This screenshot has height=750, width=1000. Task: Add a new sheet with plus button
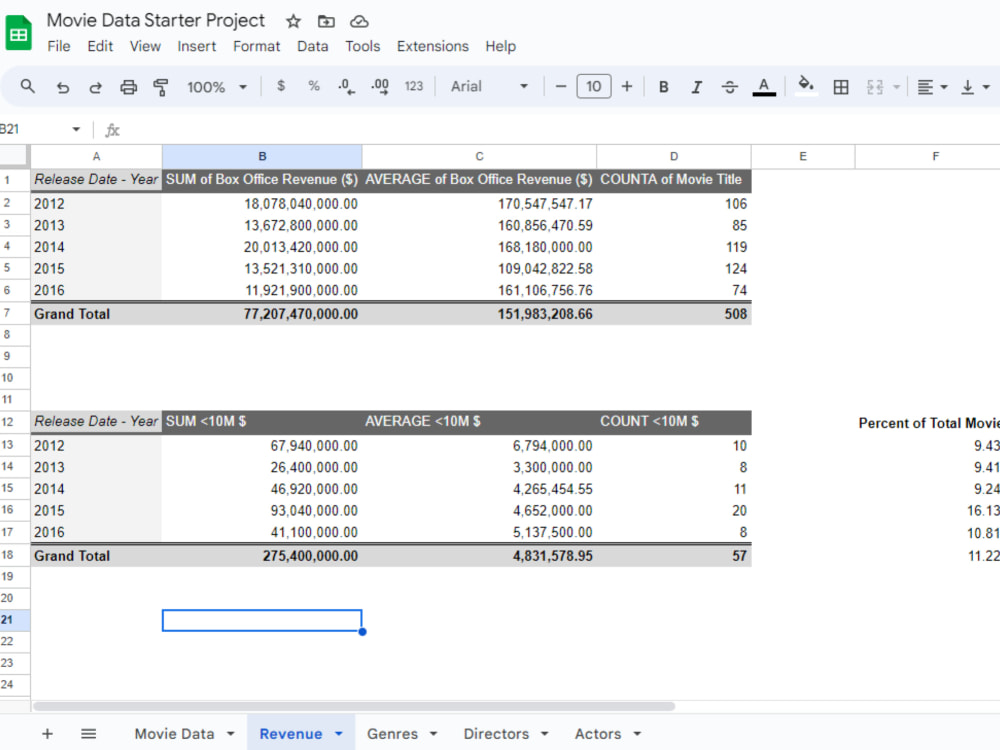pos(47,734)
